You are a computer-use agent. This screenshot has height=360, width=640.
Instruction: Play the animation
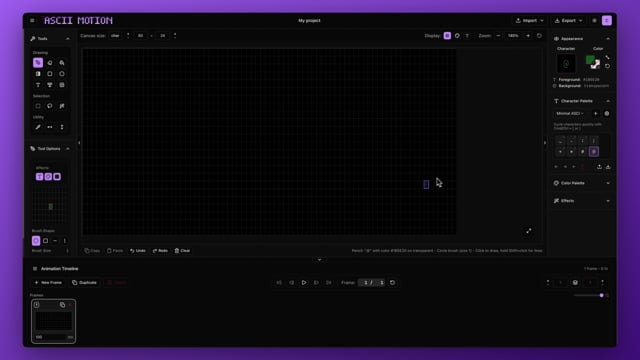click(304, 282)
